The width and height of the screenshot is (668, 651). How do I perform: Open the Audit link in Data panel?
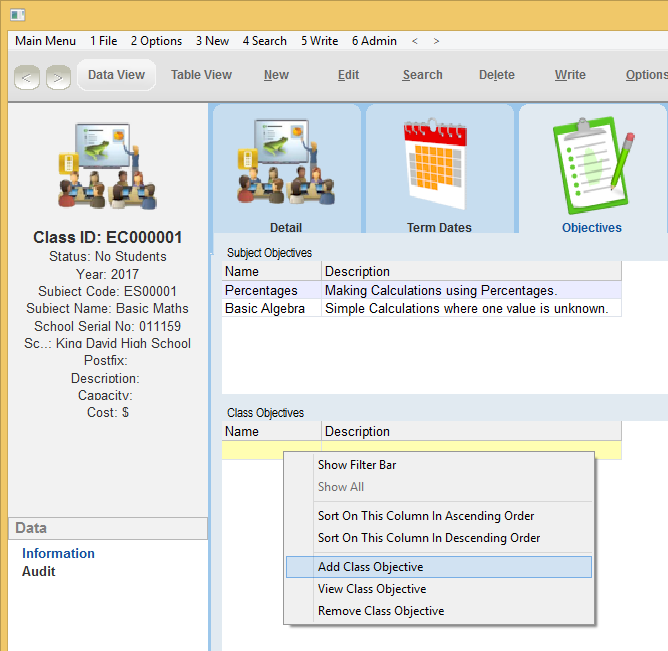pyautogui.click(x=39, y=572)
